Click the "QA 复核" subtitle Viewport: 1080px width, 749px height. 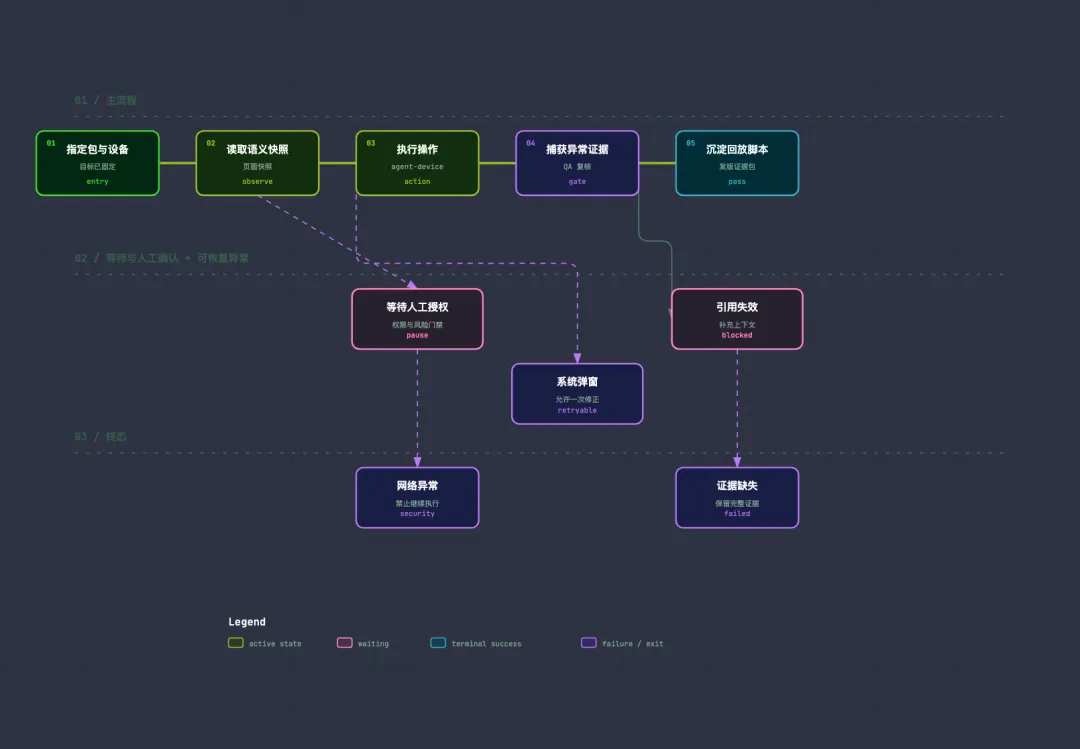pyautogui.click(x=577, y=167)
